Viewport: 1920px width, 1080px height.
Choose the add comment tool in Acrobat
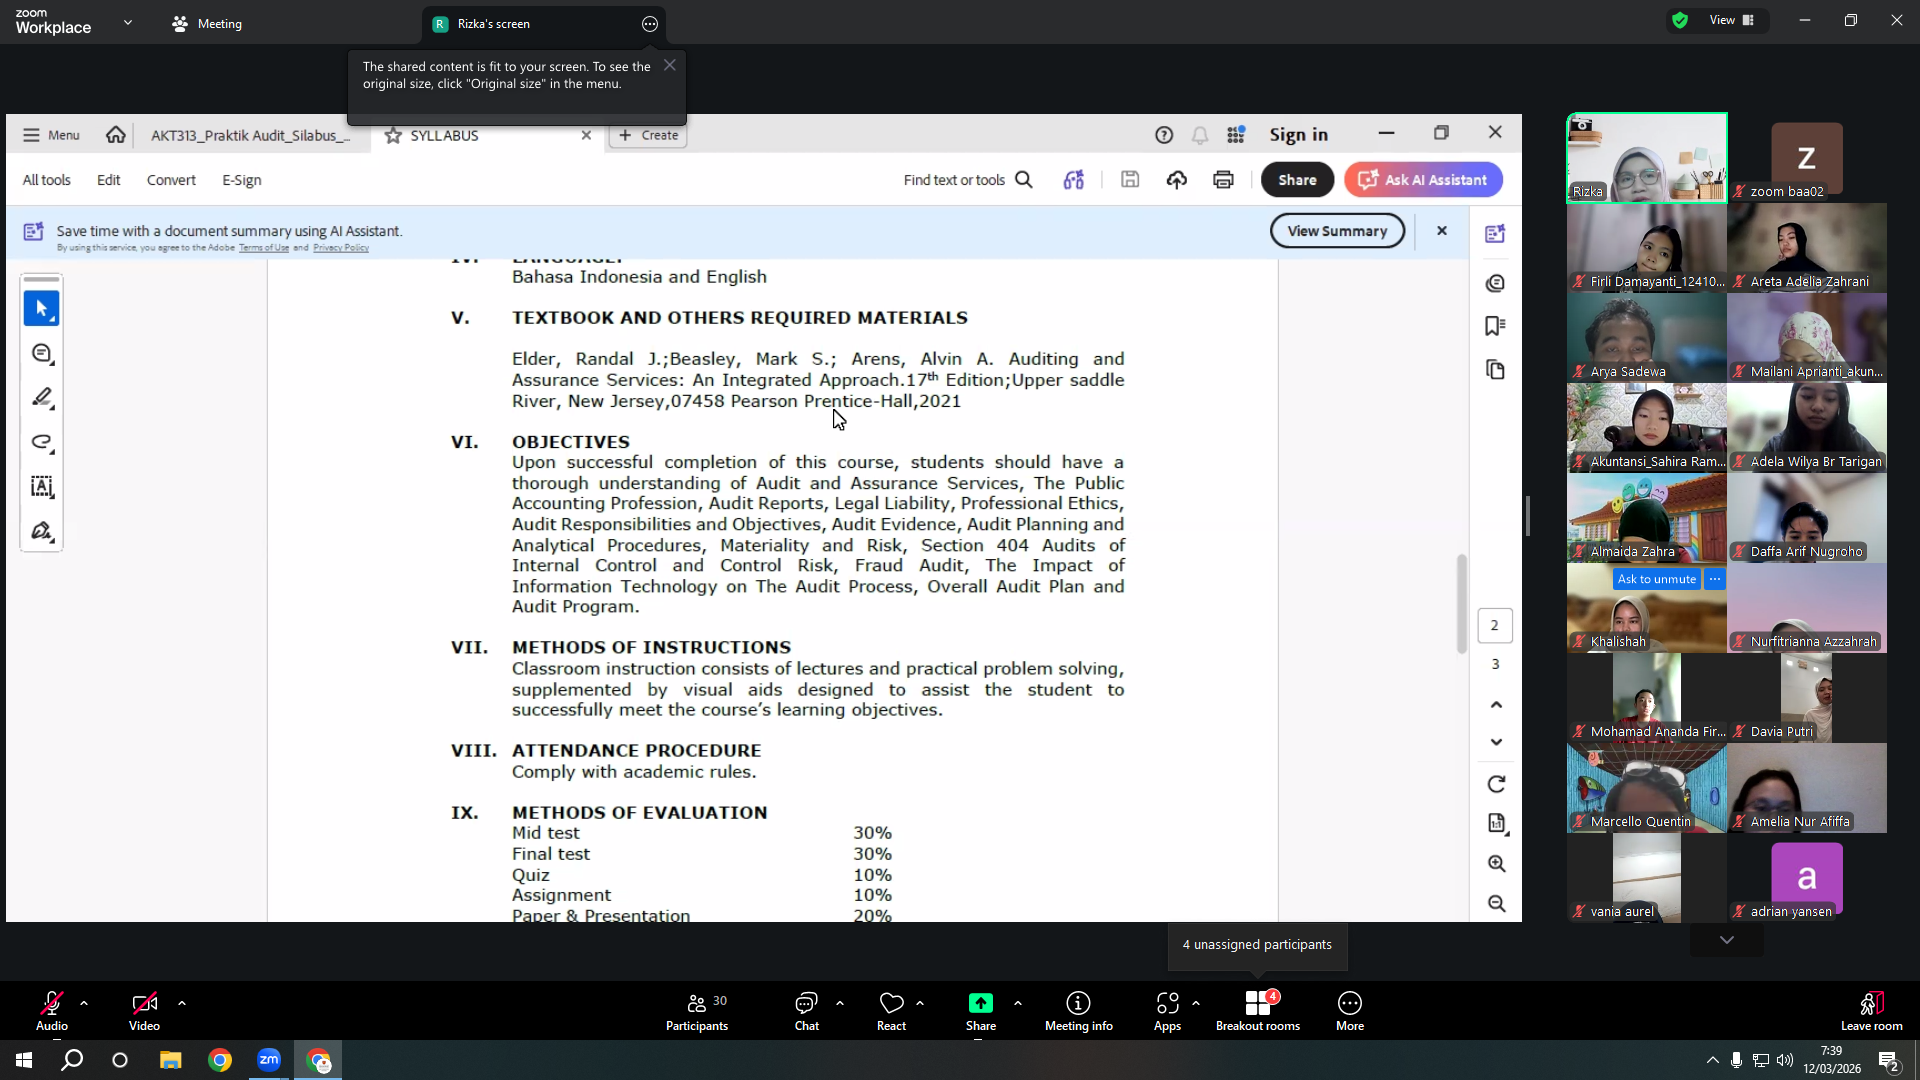[x=41, y=354]
